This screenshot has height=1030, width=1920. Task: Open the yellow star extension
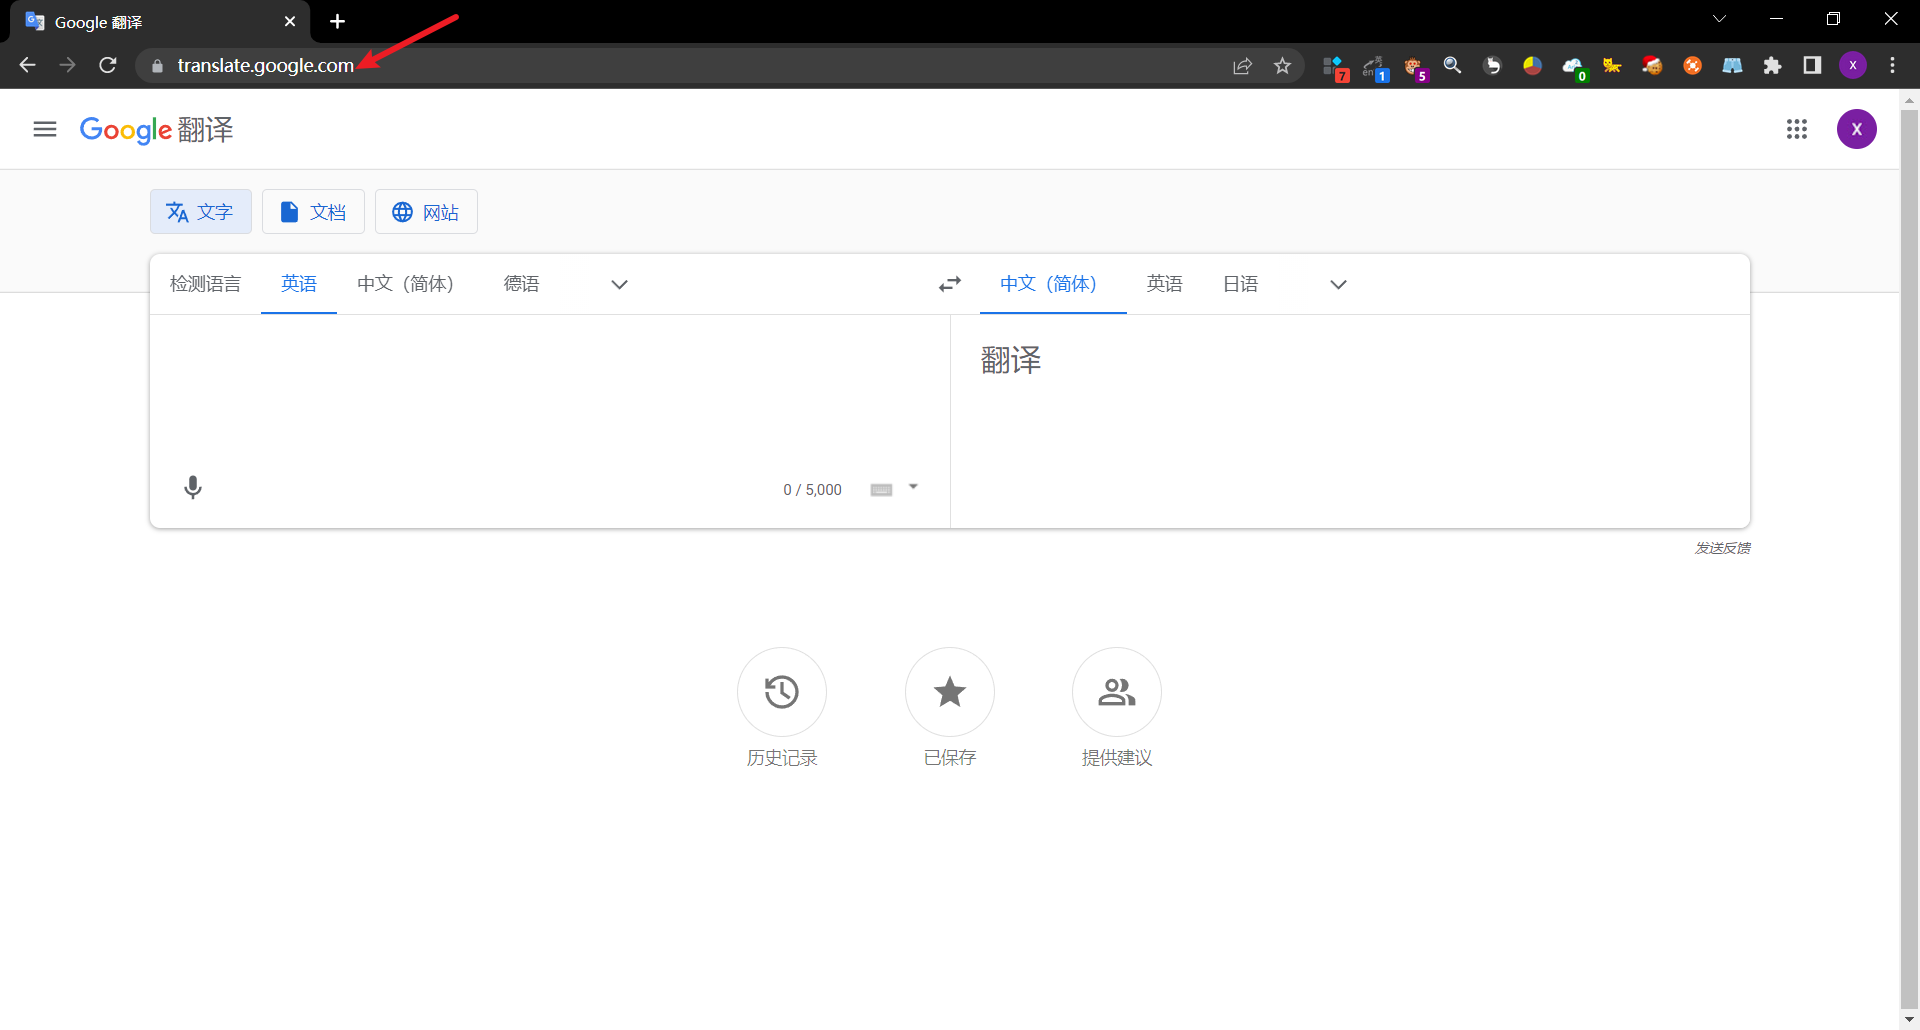1612,66
